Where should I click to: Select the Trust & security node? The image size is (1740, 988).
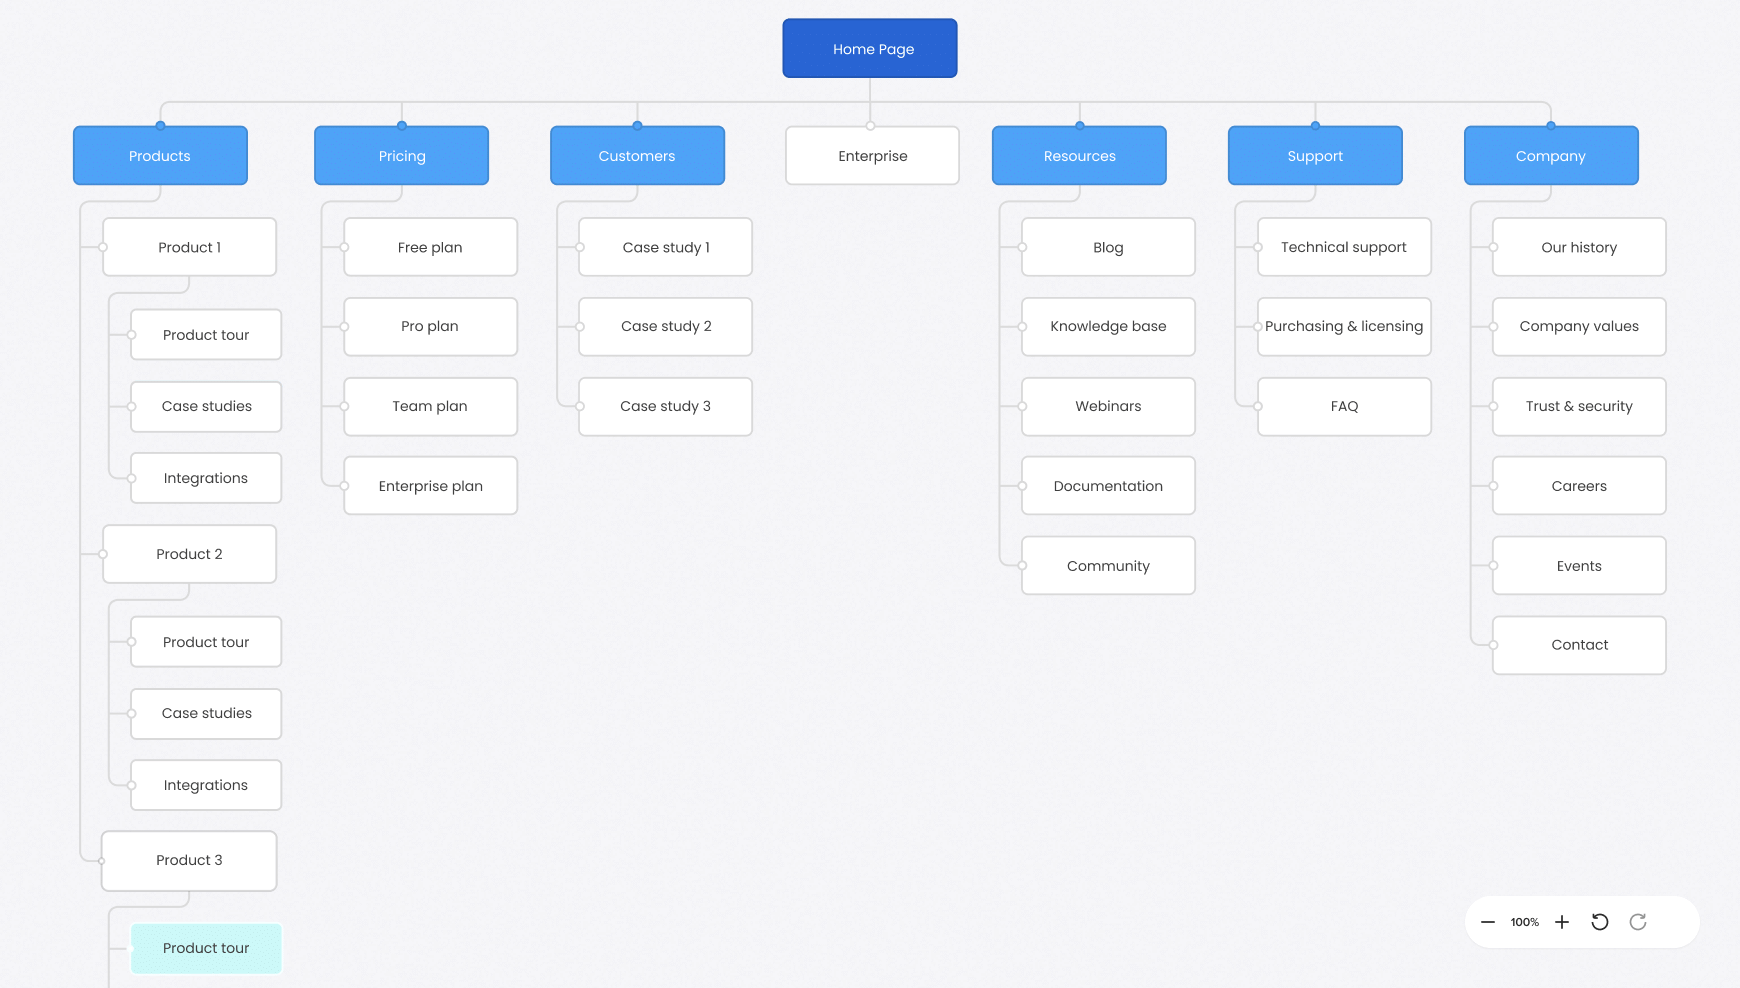coord(1579,407)
